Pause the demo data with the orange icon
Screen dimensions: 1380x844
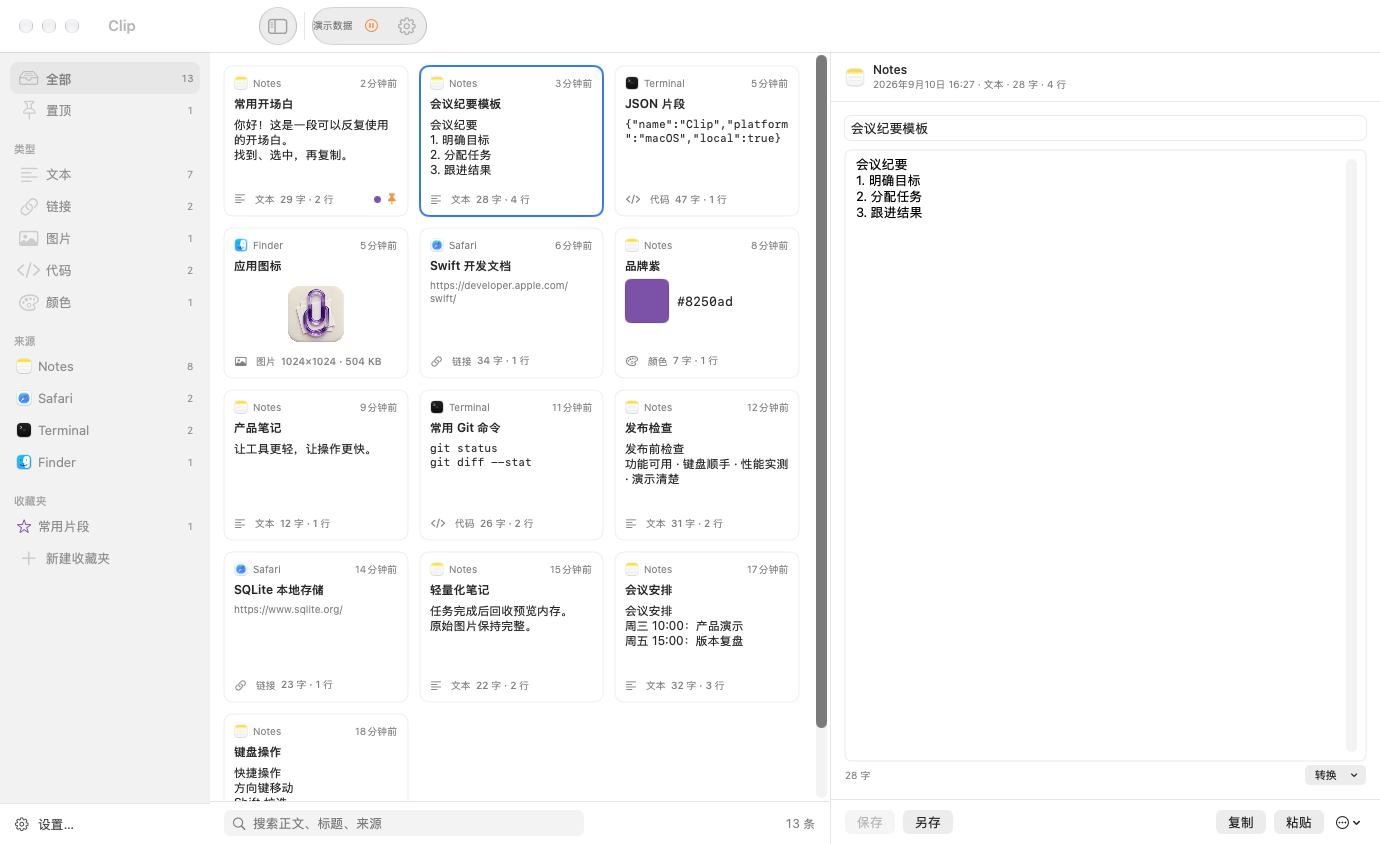click(372, 26)
